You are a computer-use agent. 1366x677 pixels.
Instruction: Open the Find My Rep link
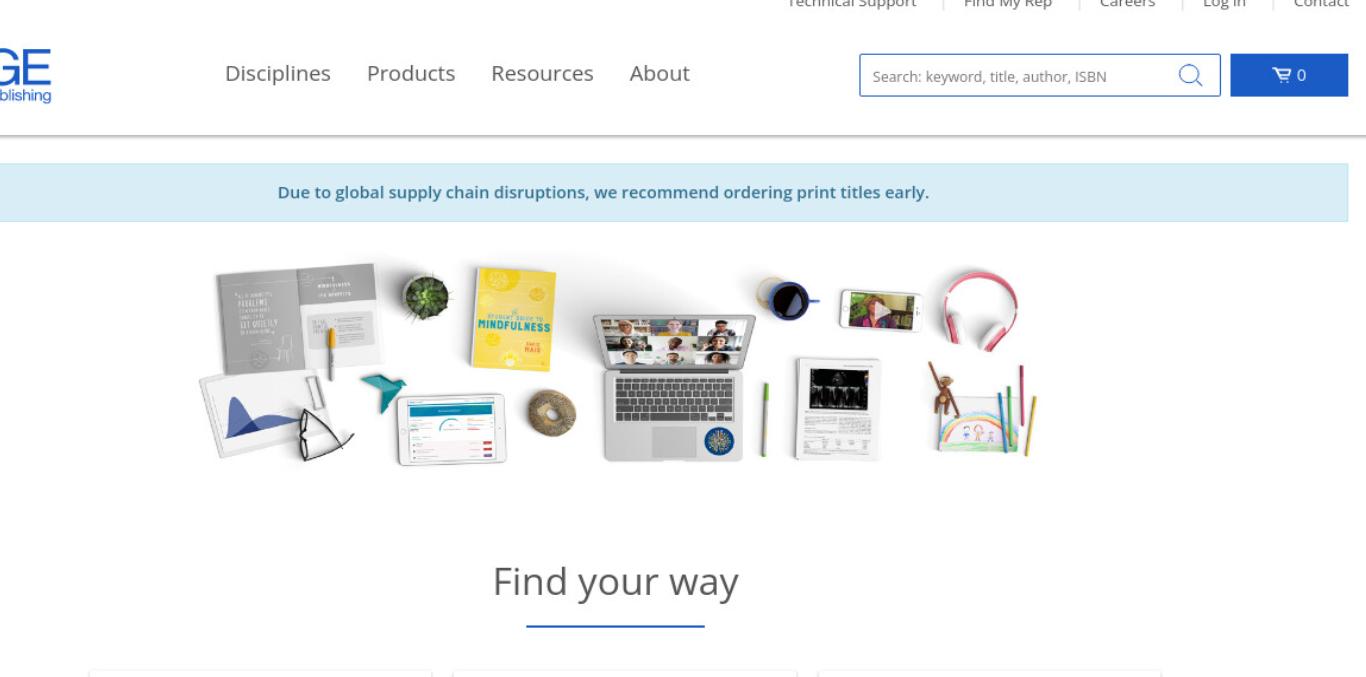1008,4
